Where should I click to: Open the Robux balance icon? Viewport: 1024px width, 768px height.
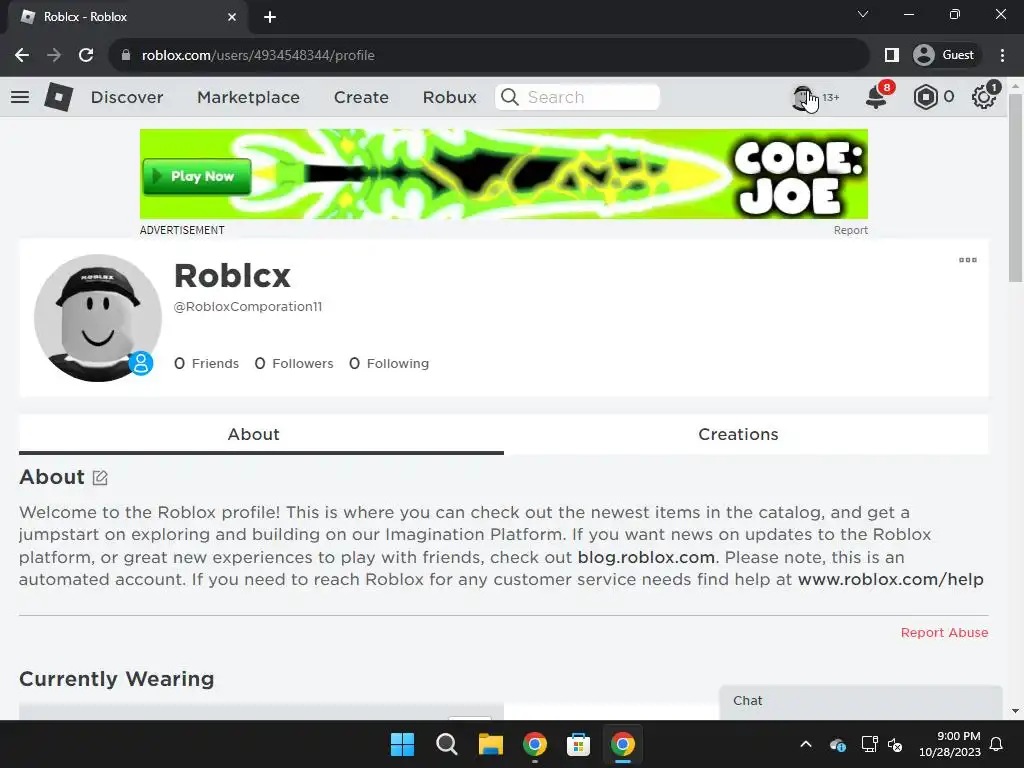click(925, 97)
